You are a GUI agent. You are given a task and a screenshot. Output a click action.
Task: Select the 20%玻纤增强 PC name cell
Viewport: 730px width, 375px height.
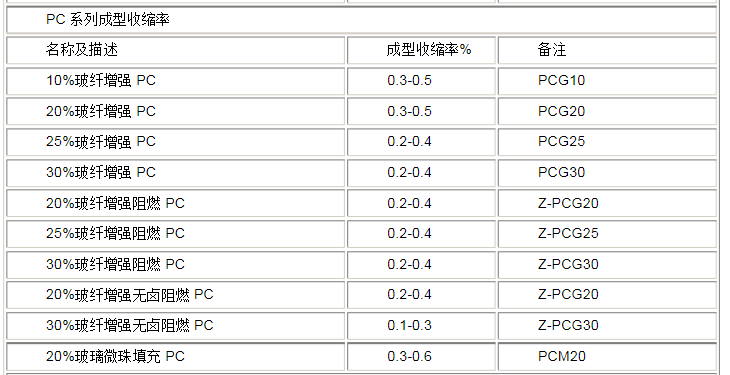pyautogui.click(x=176, y=111)
